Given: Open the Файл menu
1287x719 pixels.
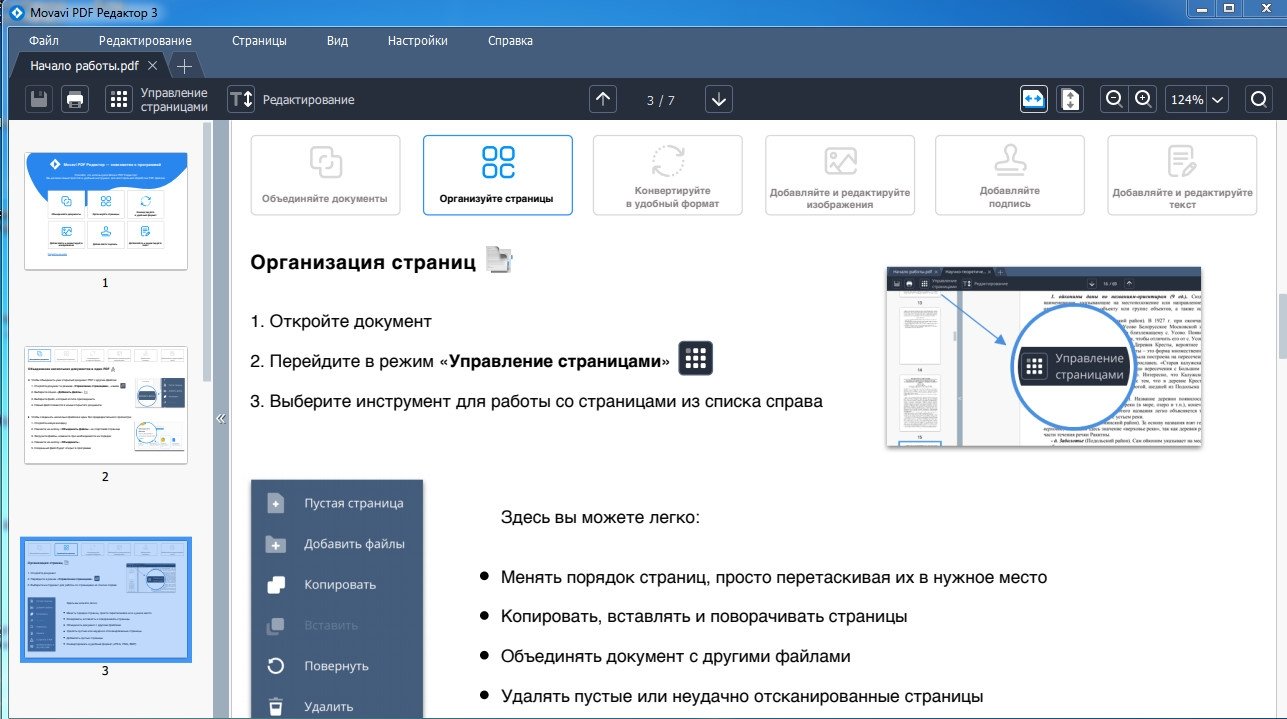Looking at the screenshot, I should pyautogui.click(x=44, y=41).
